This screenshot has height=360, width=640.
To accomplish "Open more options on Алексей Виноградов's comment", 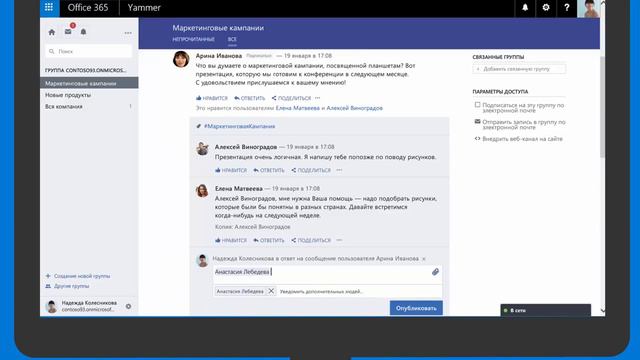I will point(339,170).
